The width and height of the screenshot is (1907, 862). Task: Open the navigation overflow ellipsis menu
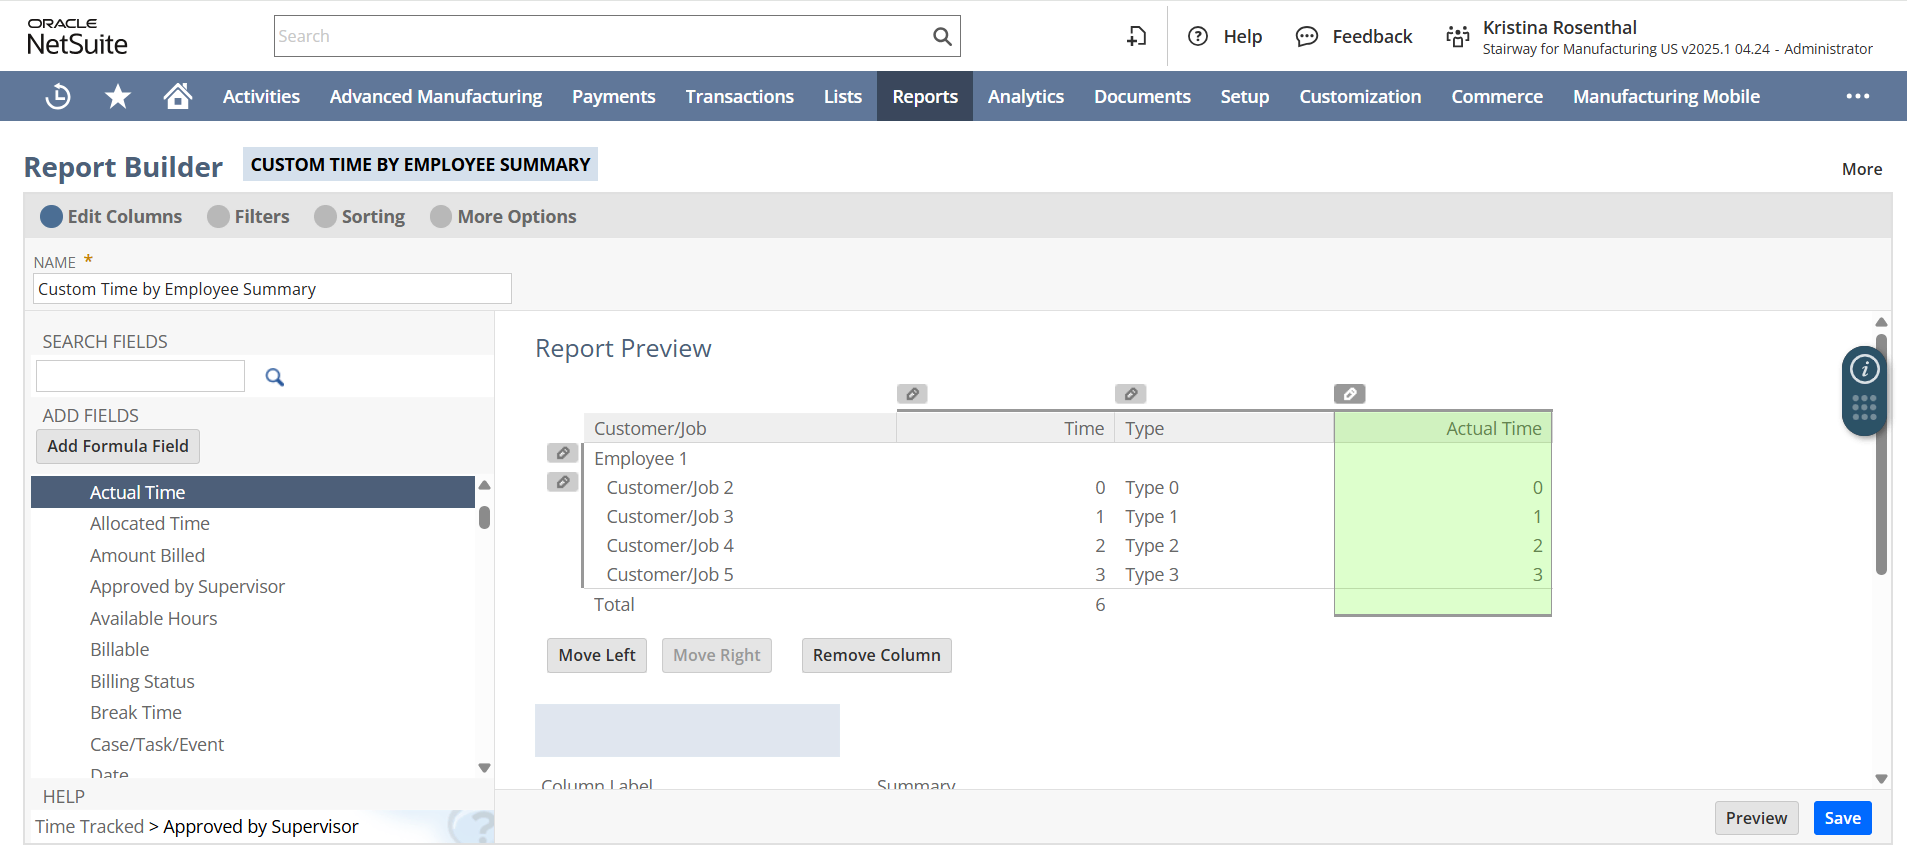(x=1858, y=96)
